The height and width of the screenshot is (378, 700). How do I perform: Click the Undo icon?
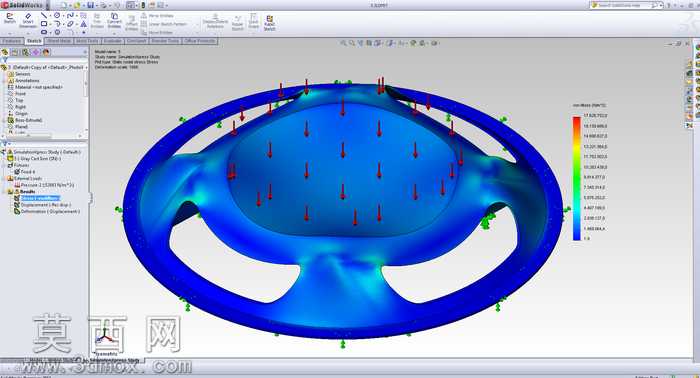(117, 5)
